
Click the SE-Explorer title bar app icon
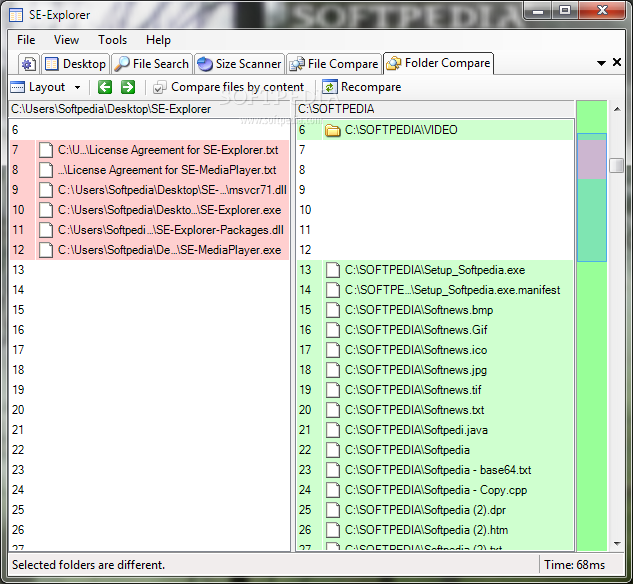point(16,15)
